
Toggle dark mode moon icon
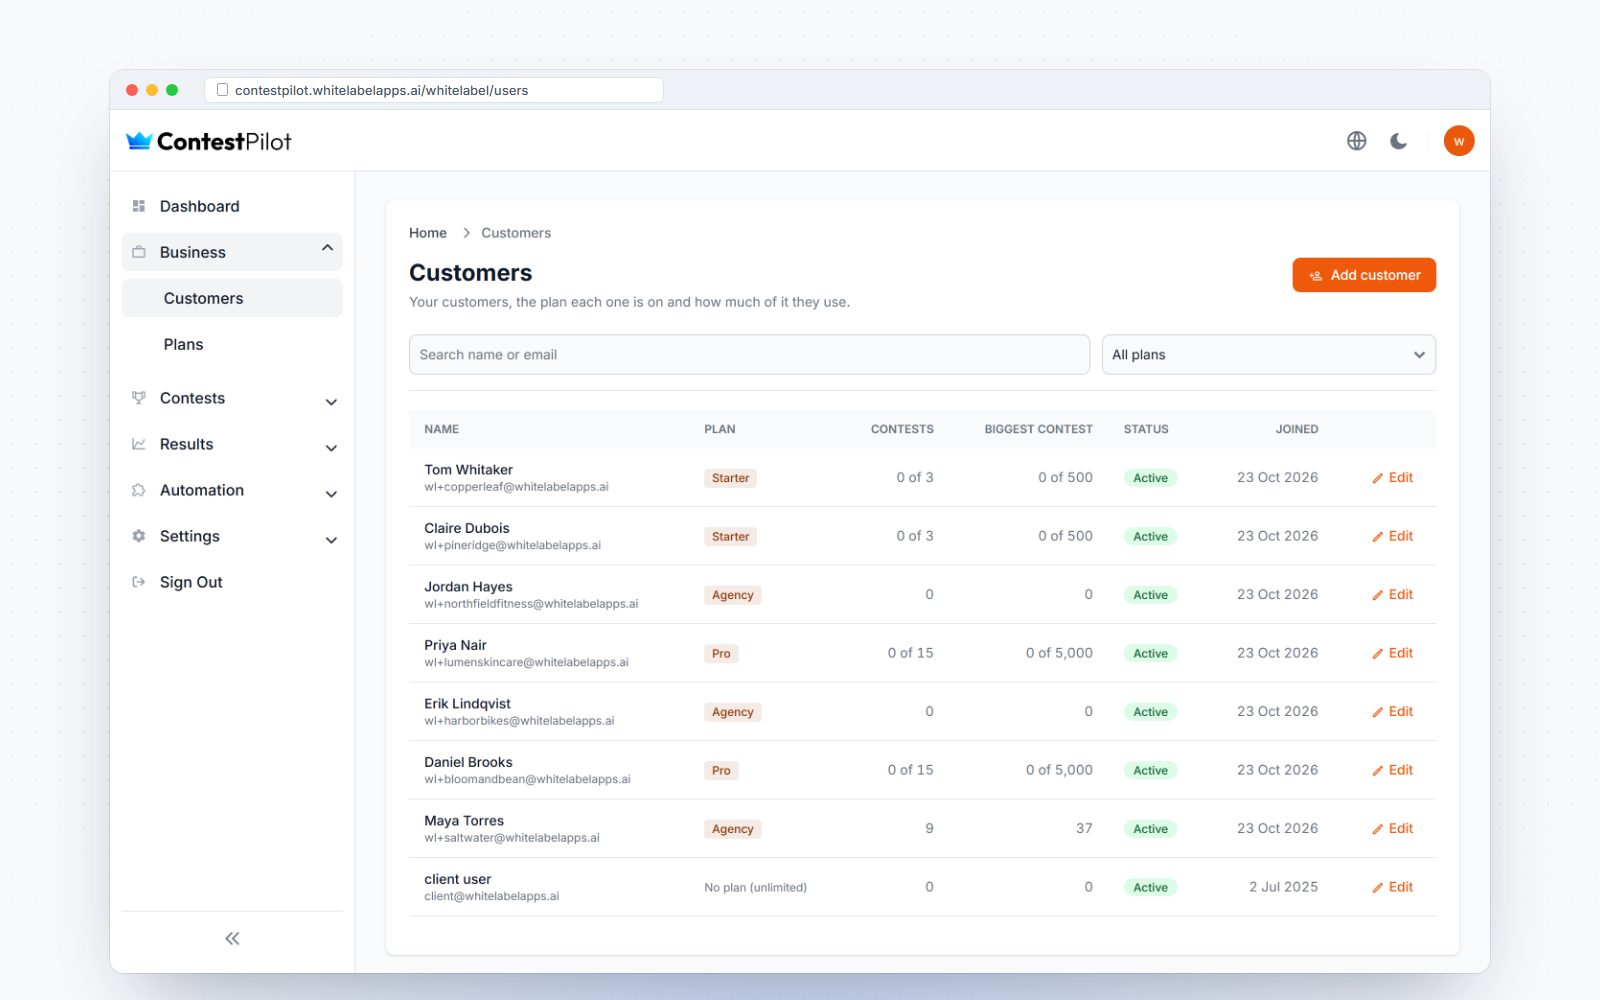[1398, 141]
